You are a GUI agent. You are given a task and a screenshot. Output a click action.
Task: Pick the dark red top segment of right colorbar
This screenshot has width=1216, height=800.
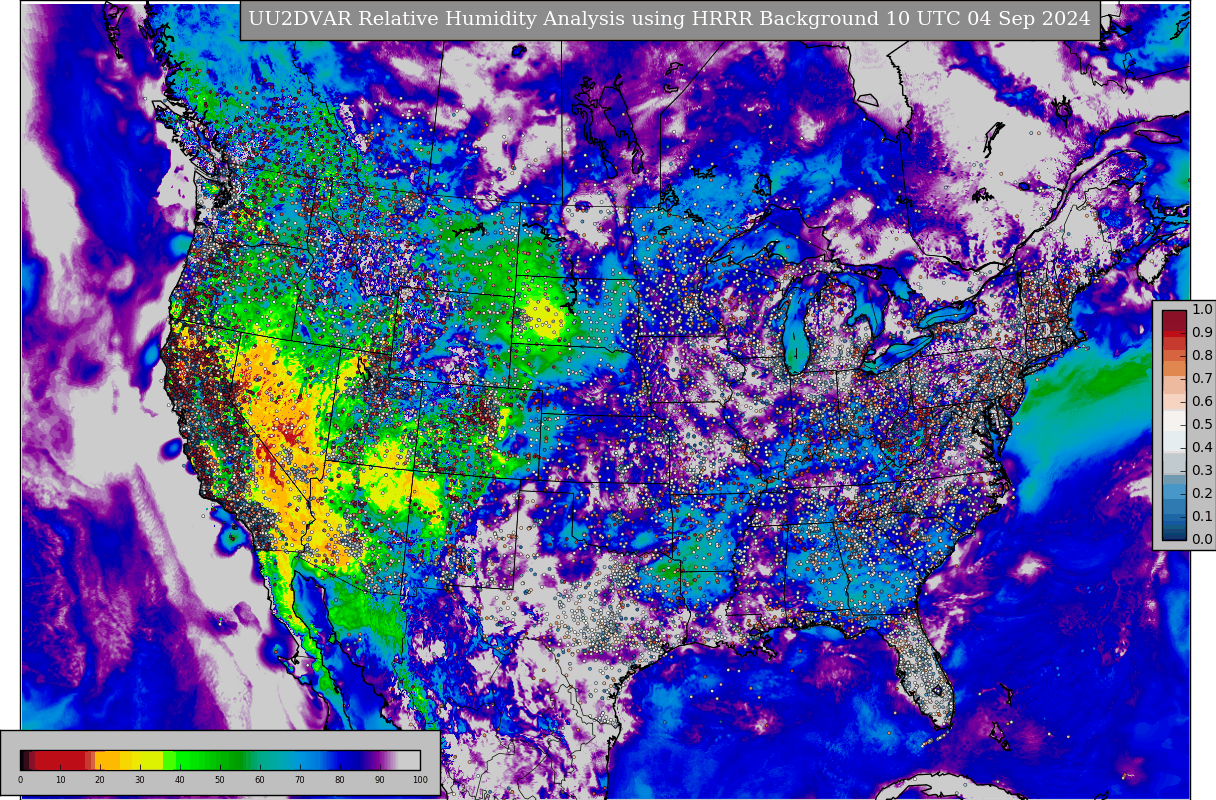[1174, 321]
